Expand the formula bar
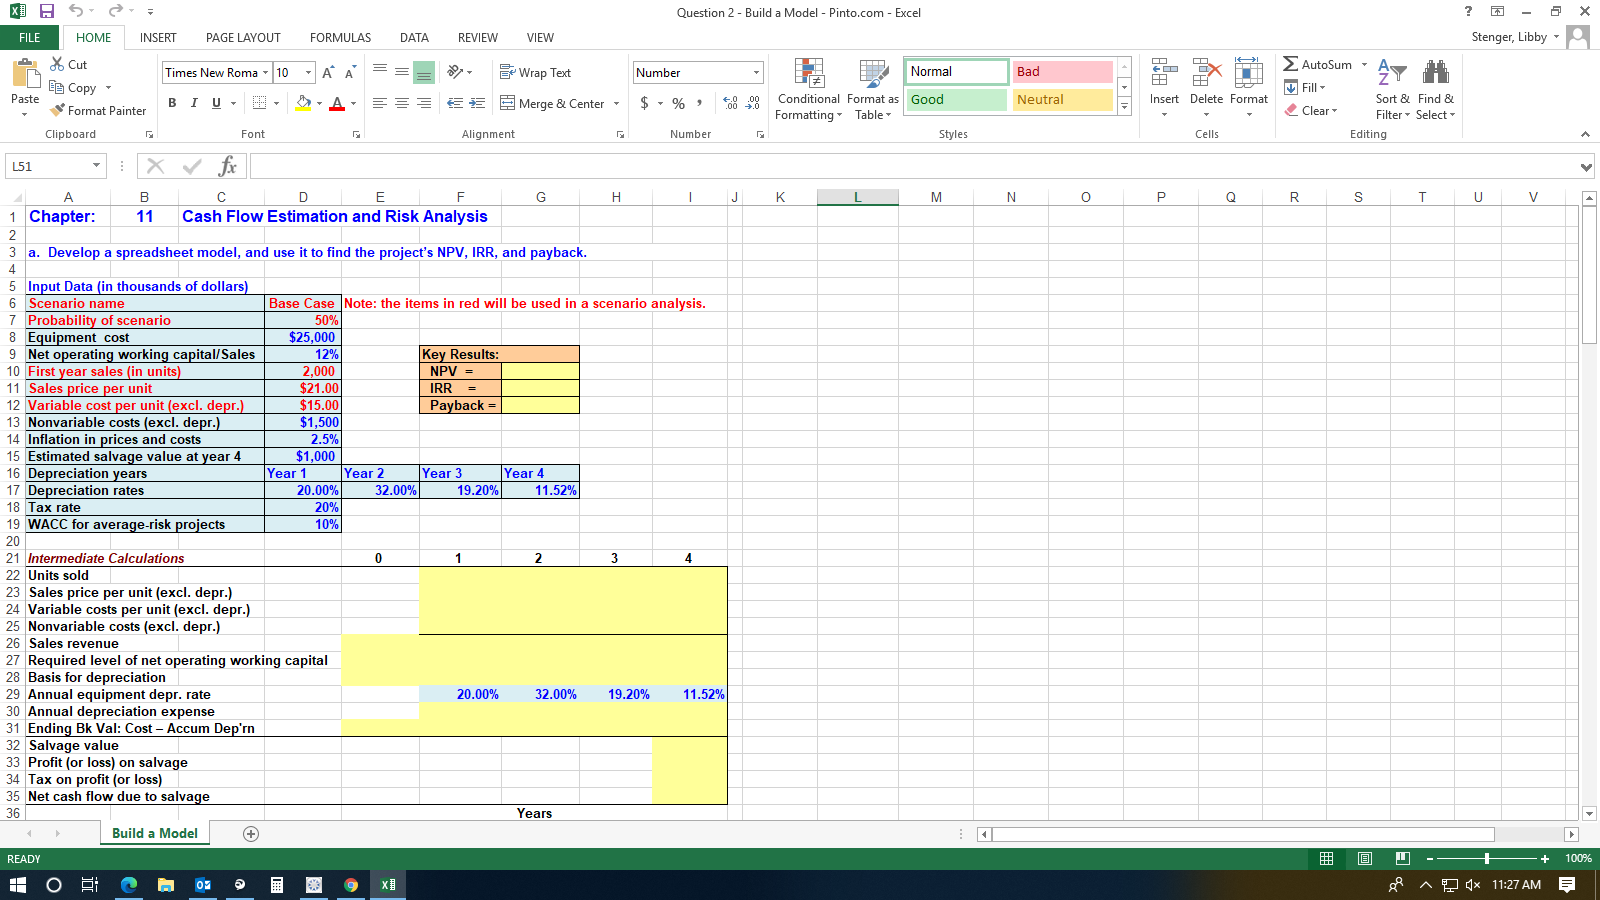The width and height of the screenshot is (1600, 900). click(1586, 166)
